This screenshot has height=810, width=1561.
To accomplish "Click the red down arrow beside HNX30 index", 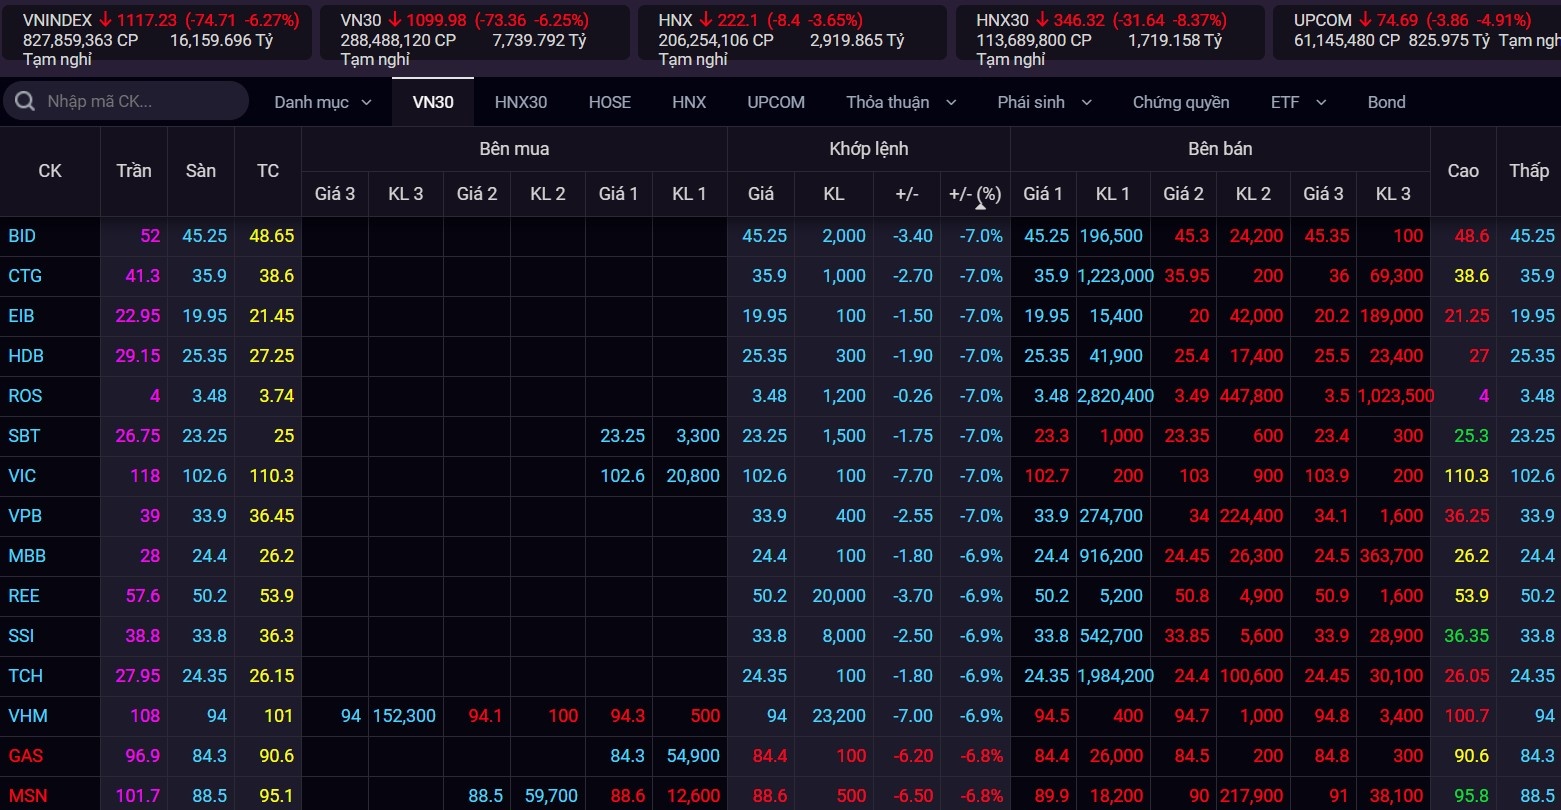I will click(x=1041, y=20).
